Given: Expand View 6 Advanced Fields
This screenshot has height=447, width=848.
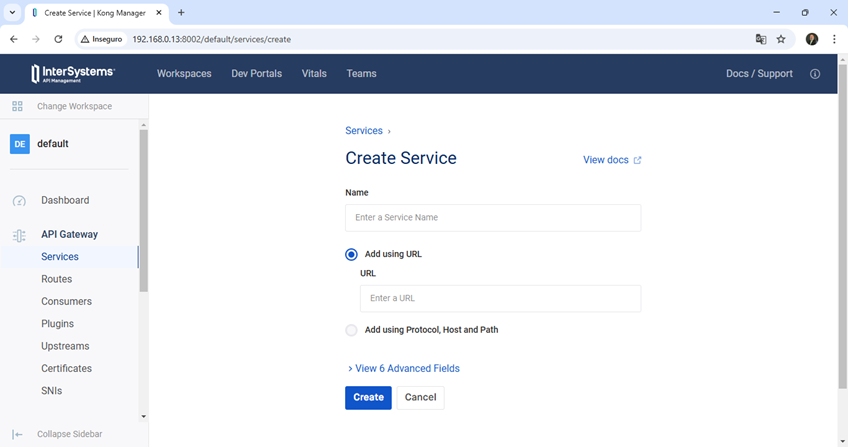Looking at the screenshot, I should pos(403,368).
